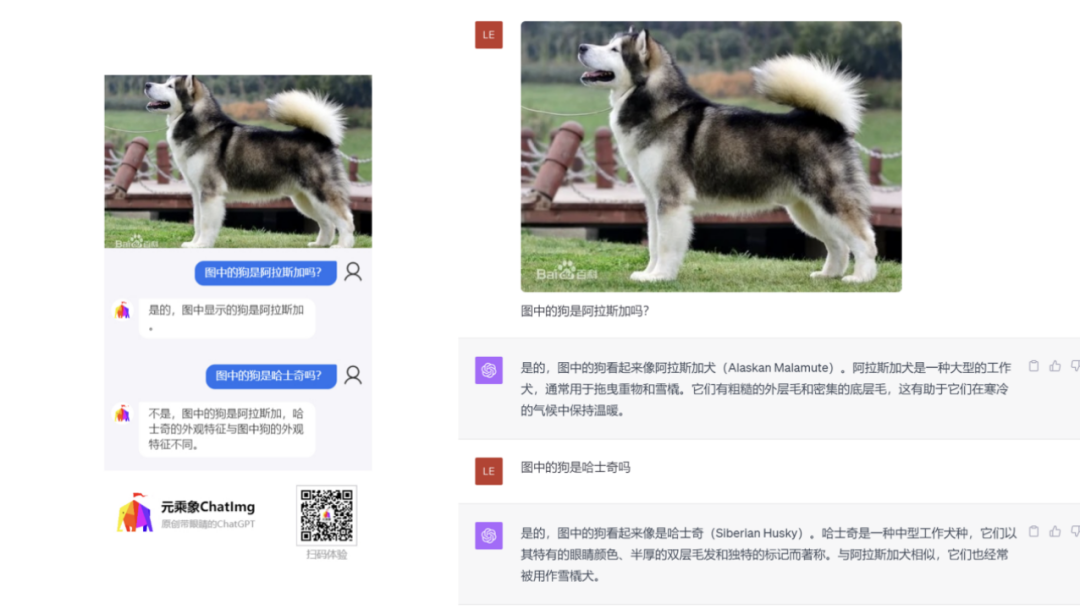Select the purple ChatGPT avatar on Husky reply

coord(488,537)
